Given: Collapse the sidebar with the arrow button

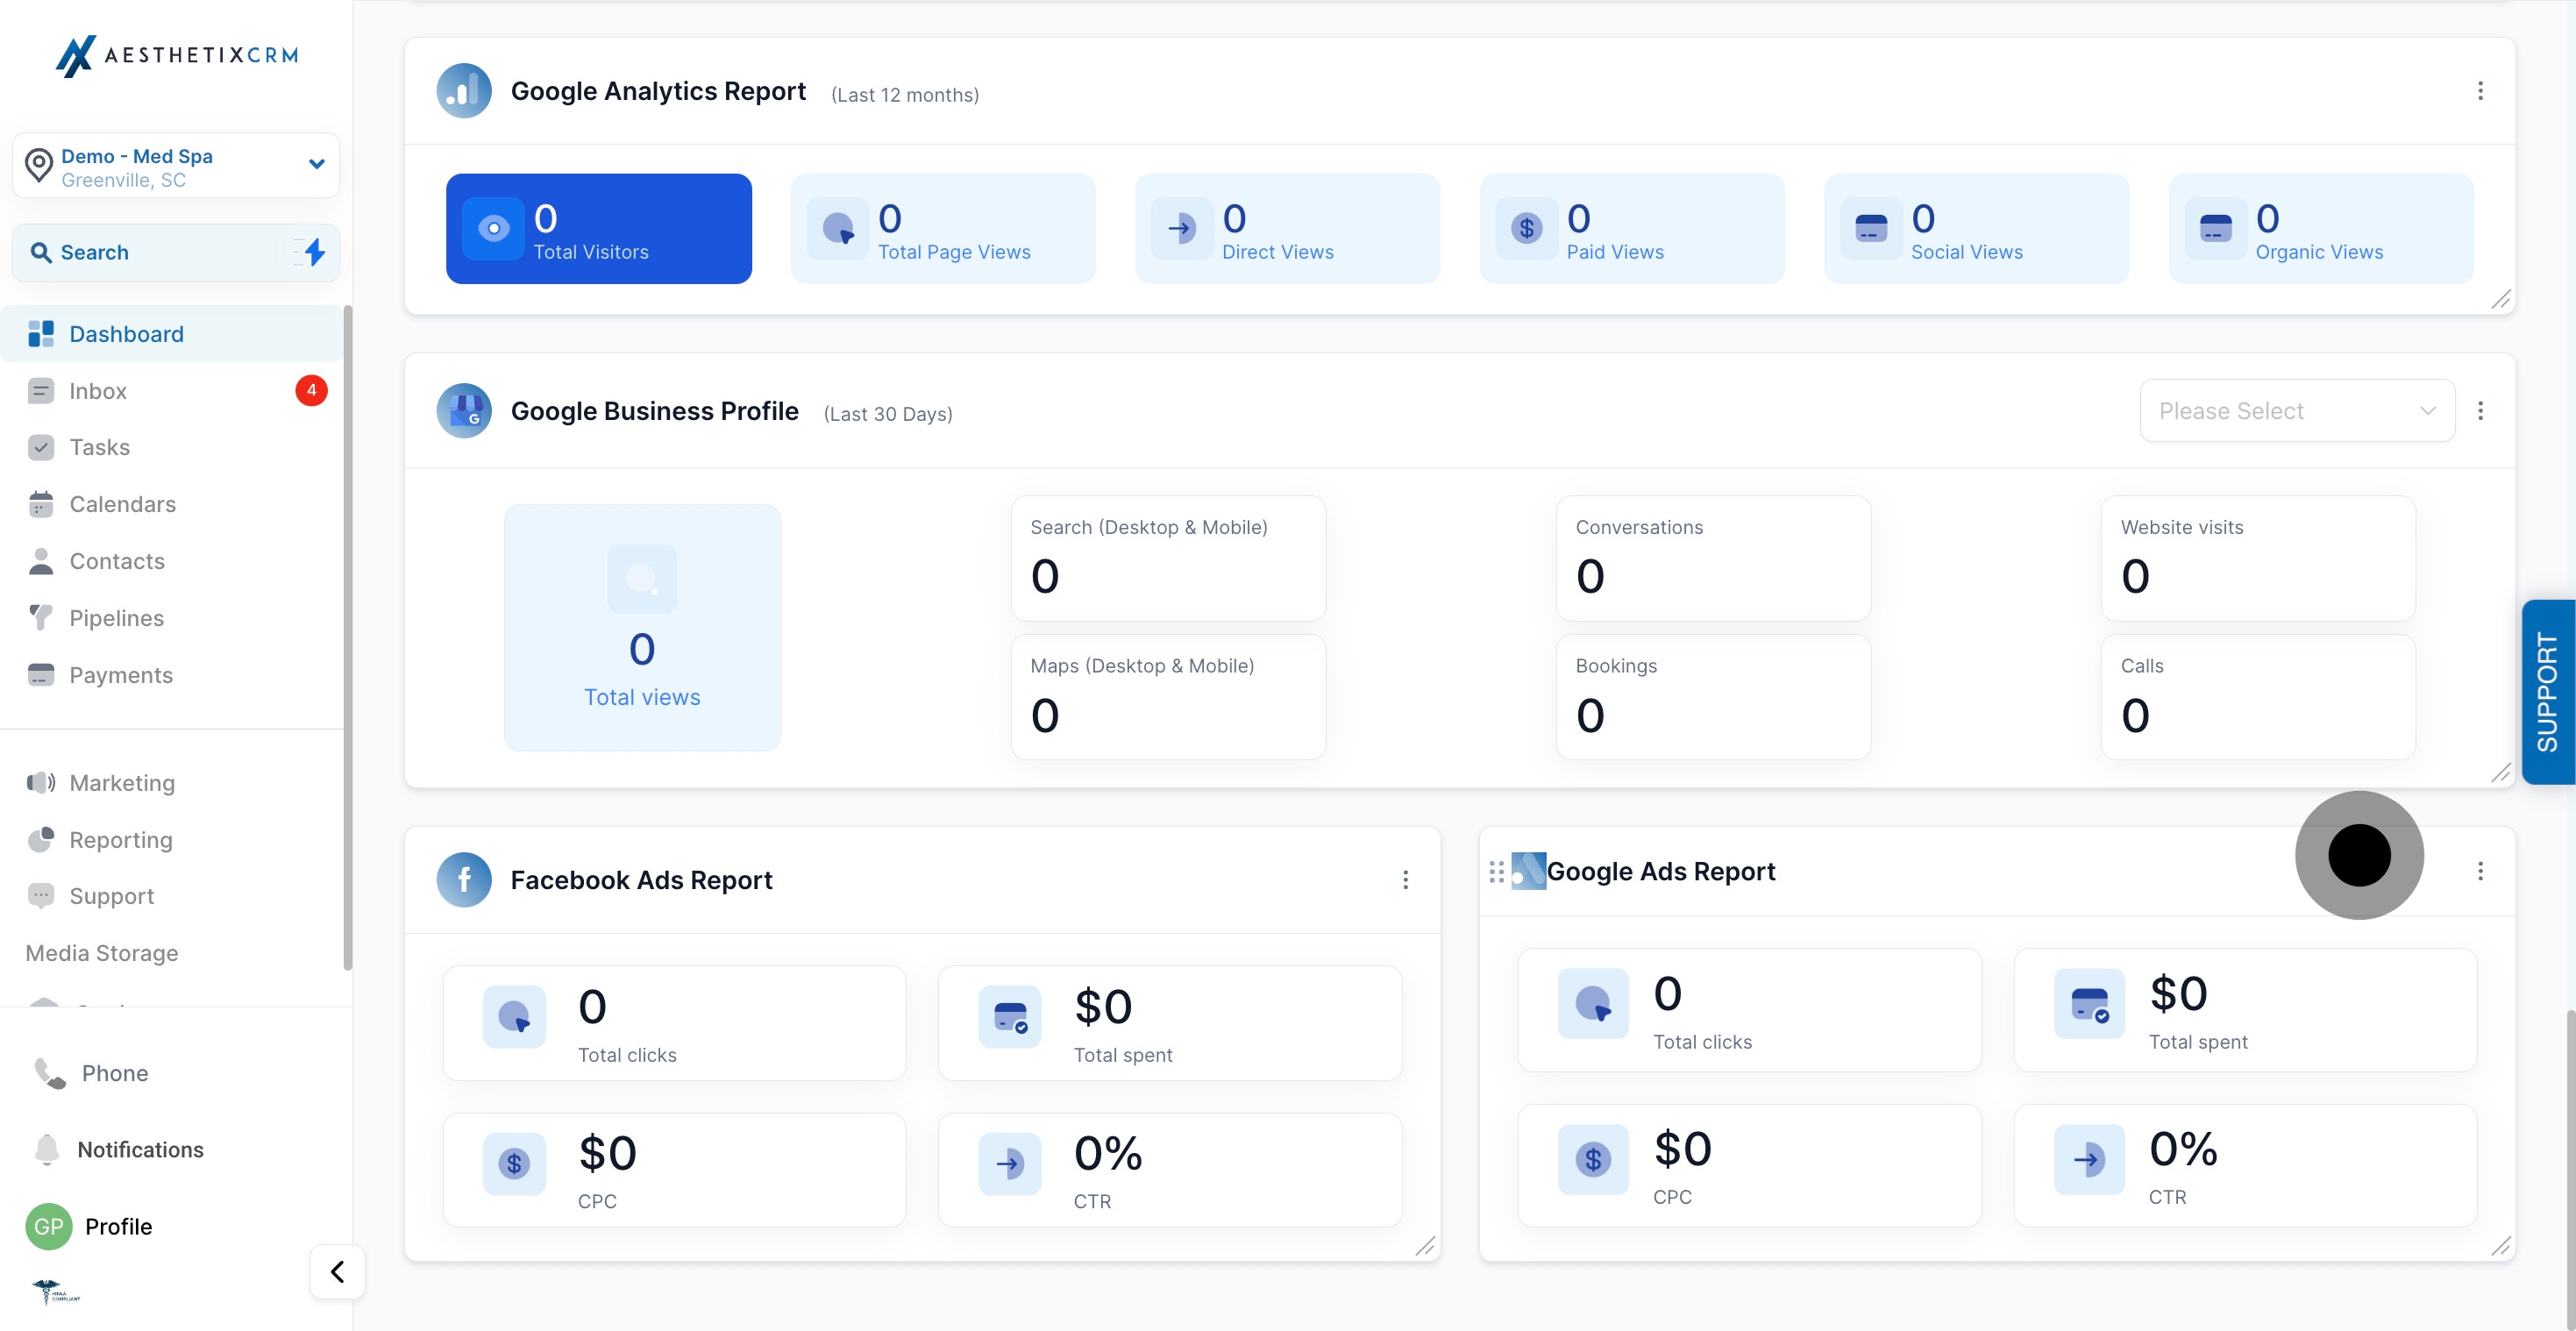Looking at the screenshot, I should 337,1272.
